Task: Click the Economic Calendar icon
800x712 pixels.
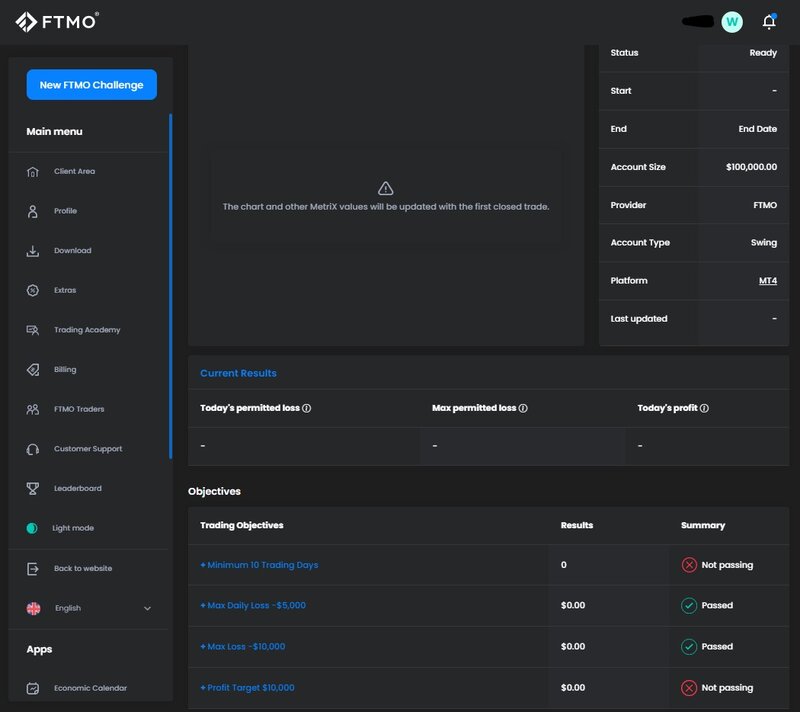Action: pos(33,688)
